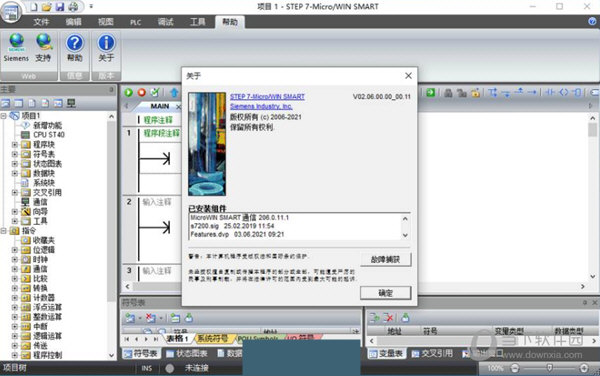This screenshot has height=376, width=600.
Task: Click the zoom slider handle in status bar
Action: tap(549, 368)
